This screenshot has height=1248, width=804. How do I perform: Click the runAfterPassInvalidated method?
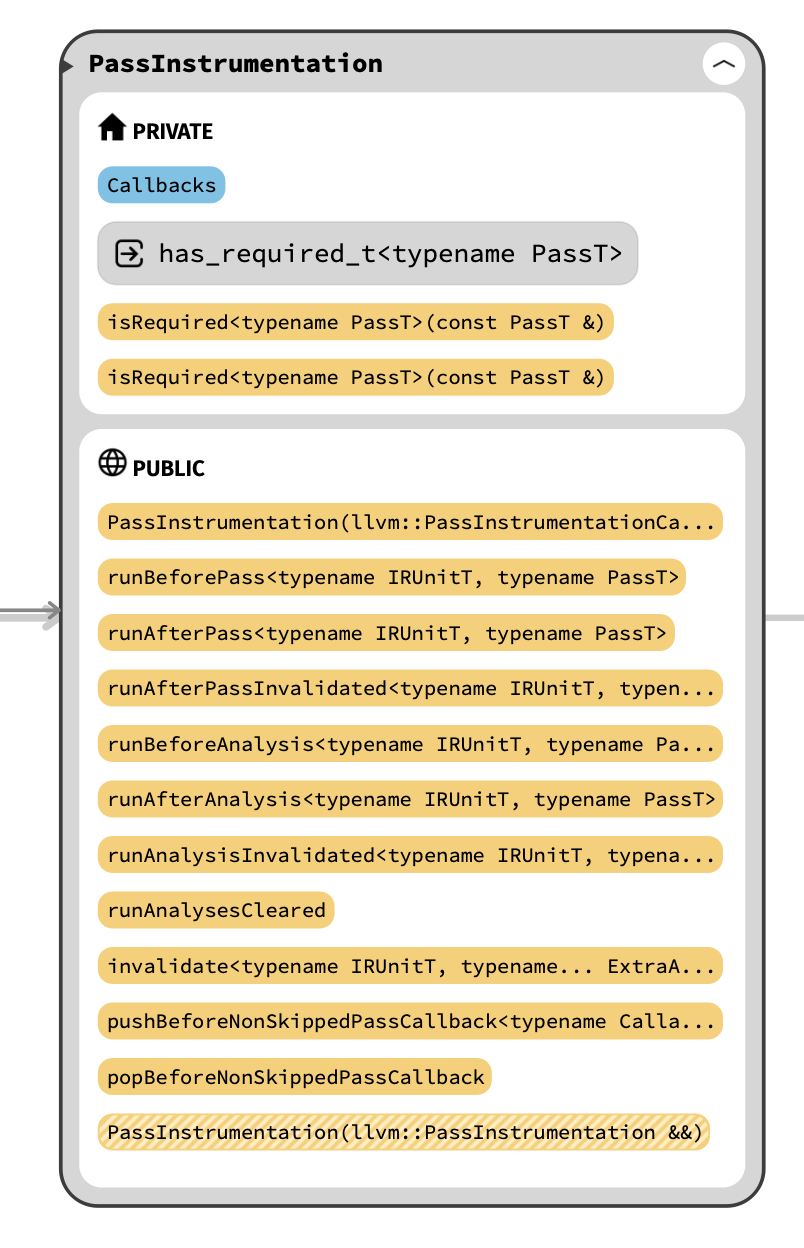pyautogui.click(x=410, y=688)
